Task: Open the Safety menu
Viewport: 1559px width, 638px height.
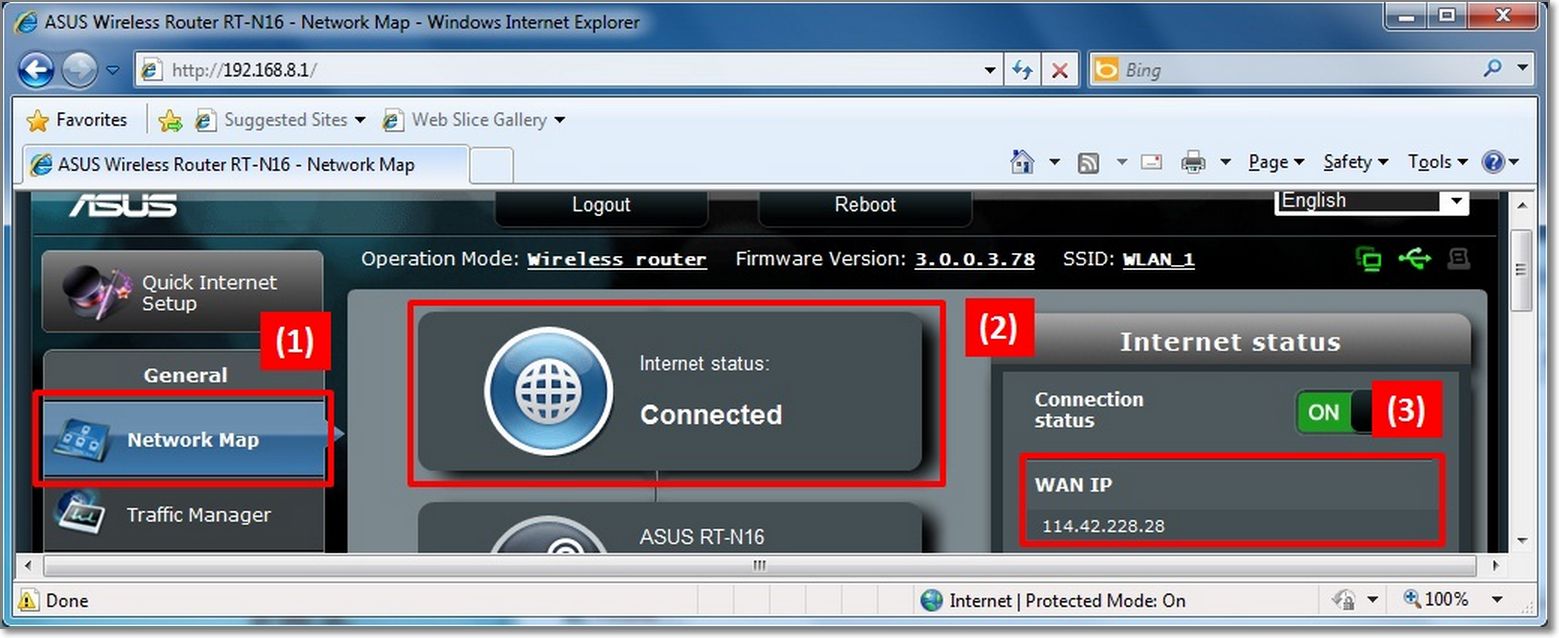Action: click(1356, 162)
